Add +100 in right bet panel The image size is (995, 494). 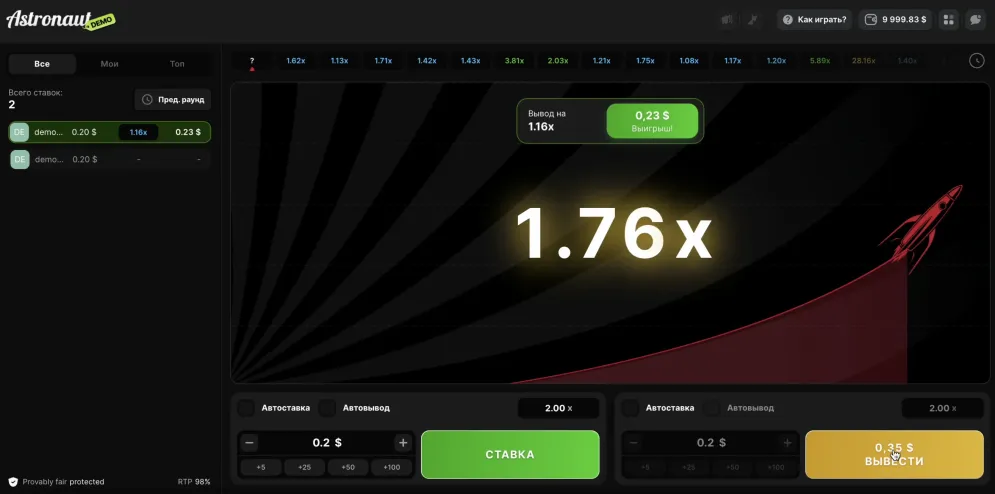pyautogui.click(x=775, y=467)
